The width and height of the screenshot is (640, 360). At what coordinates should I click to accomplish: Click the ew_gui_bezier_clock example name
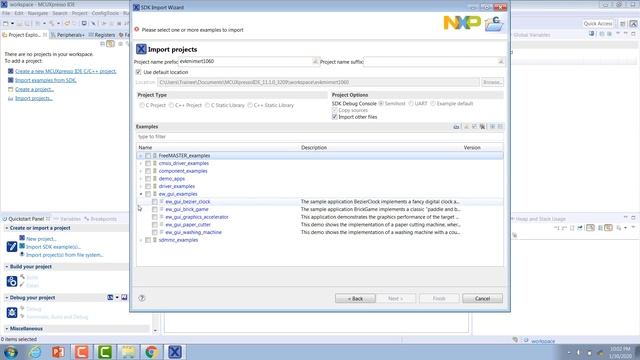188,202
